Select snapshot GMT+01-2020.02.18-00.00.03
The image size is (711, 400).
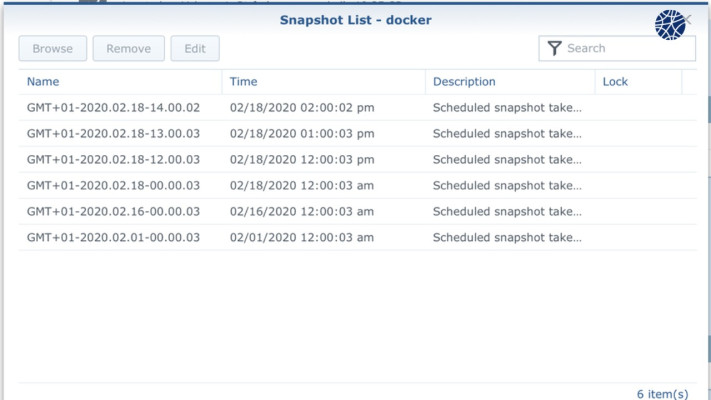coord(113,186)
